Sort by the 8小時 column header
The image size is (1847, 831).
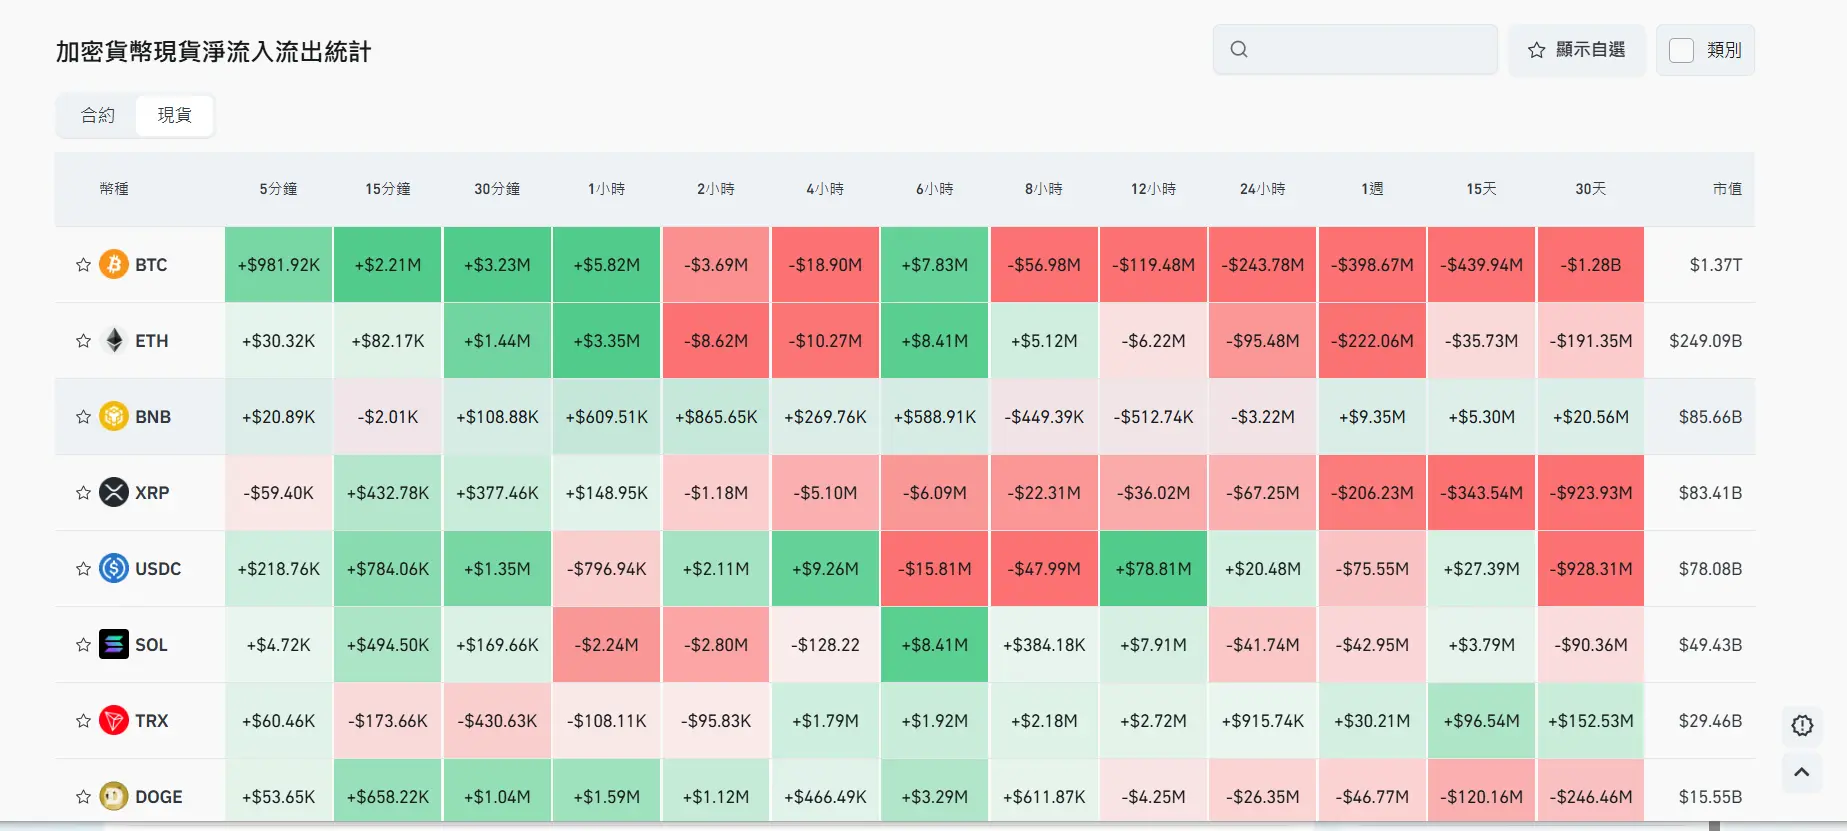pos(1044,189)
